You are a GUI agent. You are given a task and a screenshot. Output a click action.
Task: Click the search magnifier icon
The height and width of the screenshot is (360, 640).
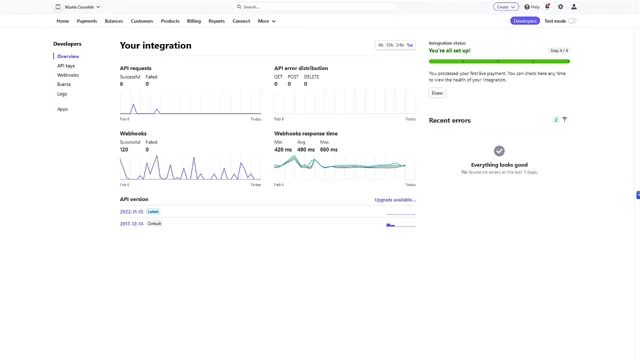click(x=239, y=7)
